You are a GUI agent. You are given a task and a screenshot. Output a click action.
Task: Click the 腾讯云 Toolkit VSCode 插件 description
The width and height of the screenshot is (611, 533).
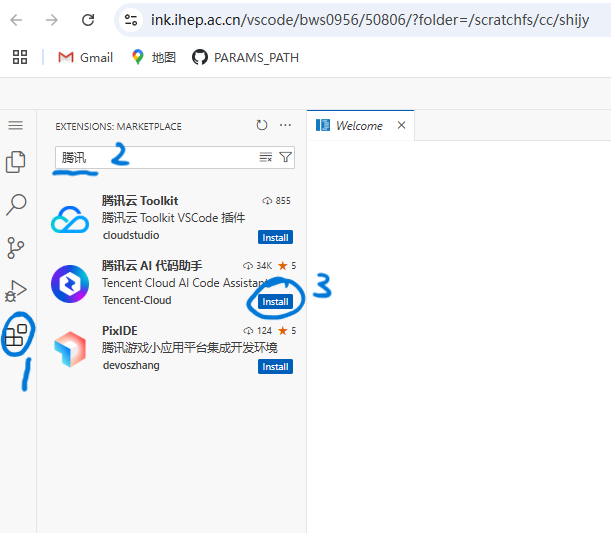(173, 218)
